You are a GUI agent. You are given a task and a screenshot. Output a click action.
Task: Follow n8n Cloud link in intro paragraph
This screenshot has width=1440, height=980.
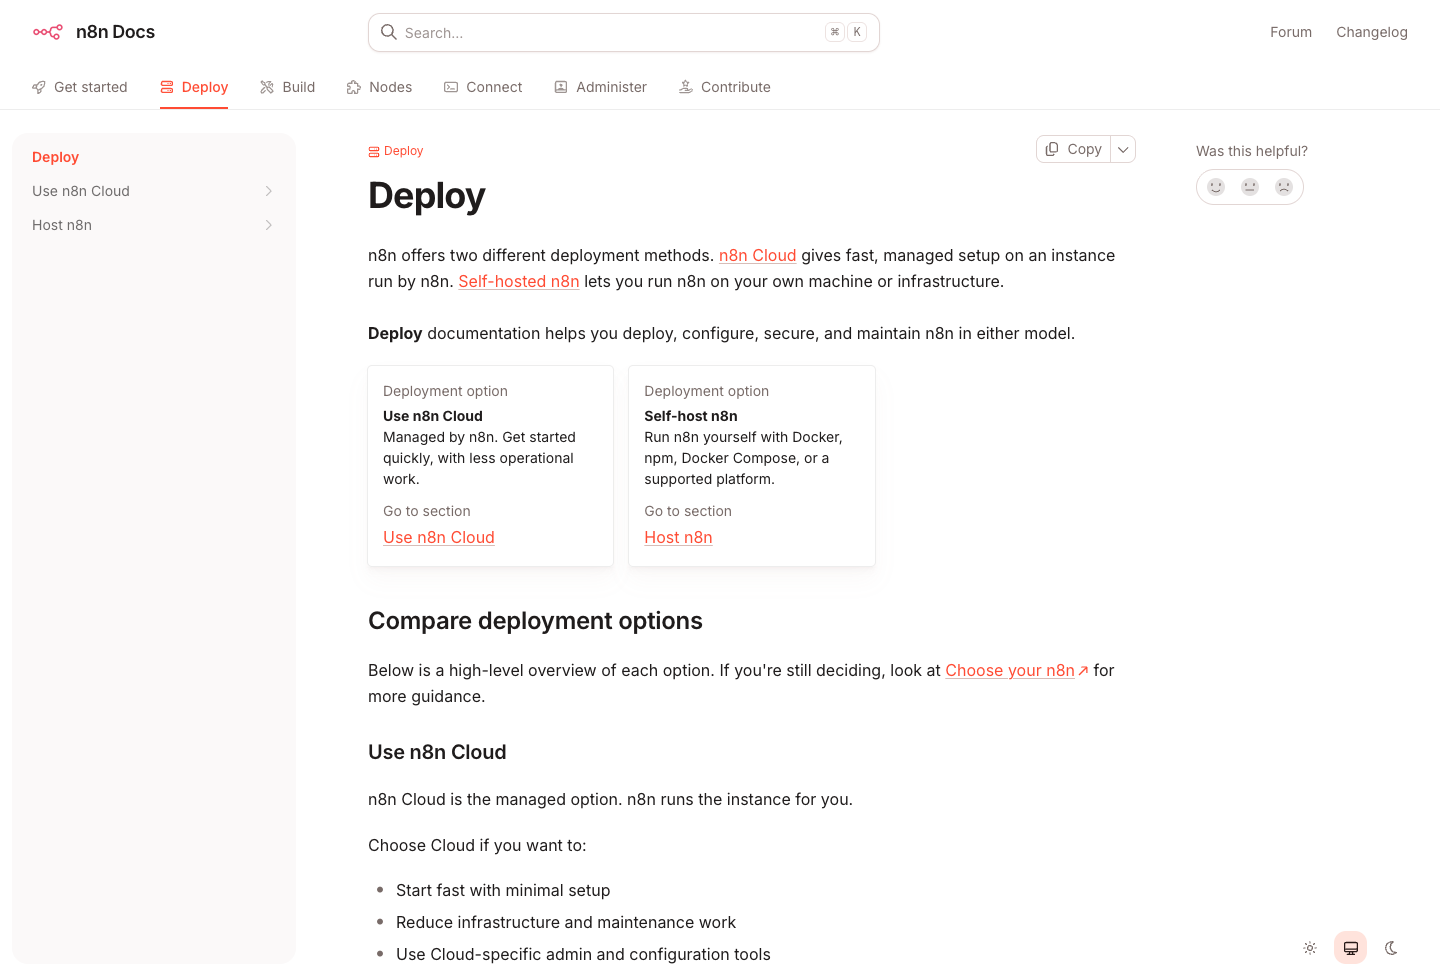757,255
